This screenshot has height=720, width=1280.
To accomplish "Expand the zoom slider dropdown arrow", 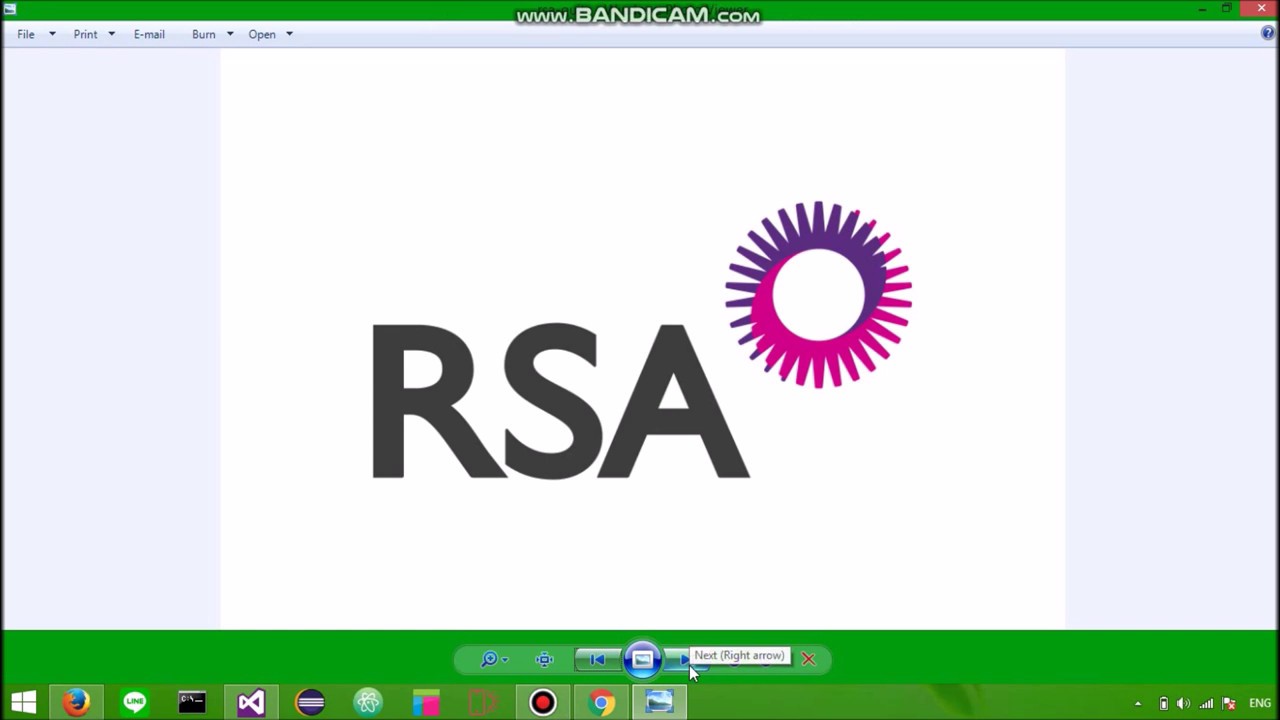I will (505, 660).
